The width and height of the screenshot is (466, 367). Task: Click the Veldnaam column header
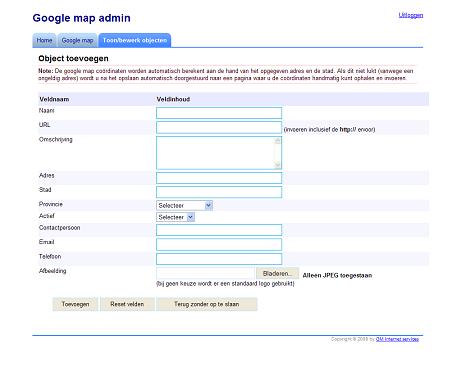point(54,99)
